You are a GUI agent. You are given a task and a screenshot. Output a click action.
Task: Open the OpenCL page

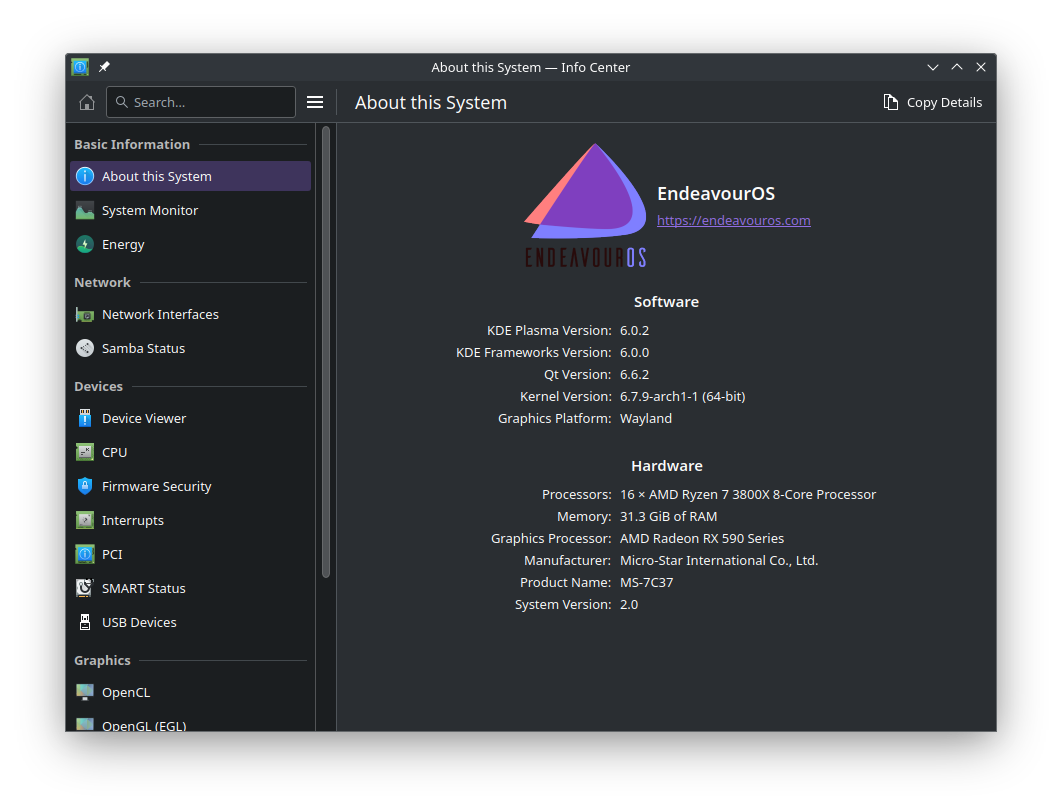coord(126,692)
